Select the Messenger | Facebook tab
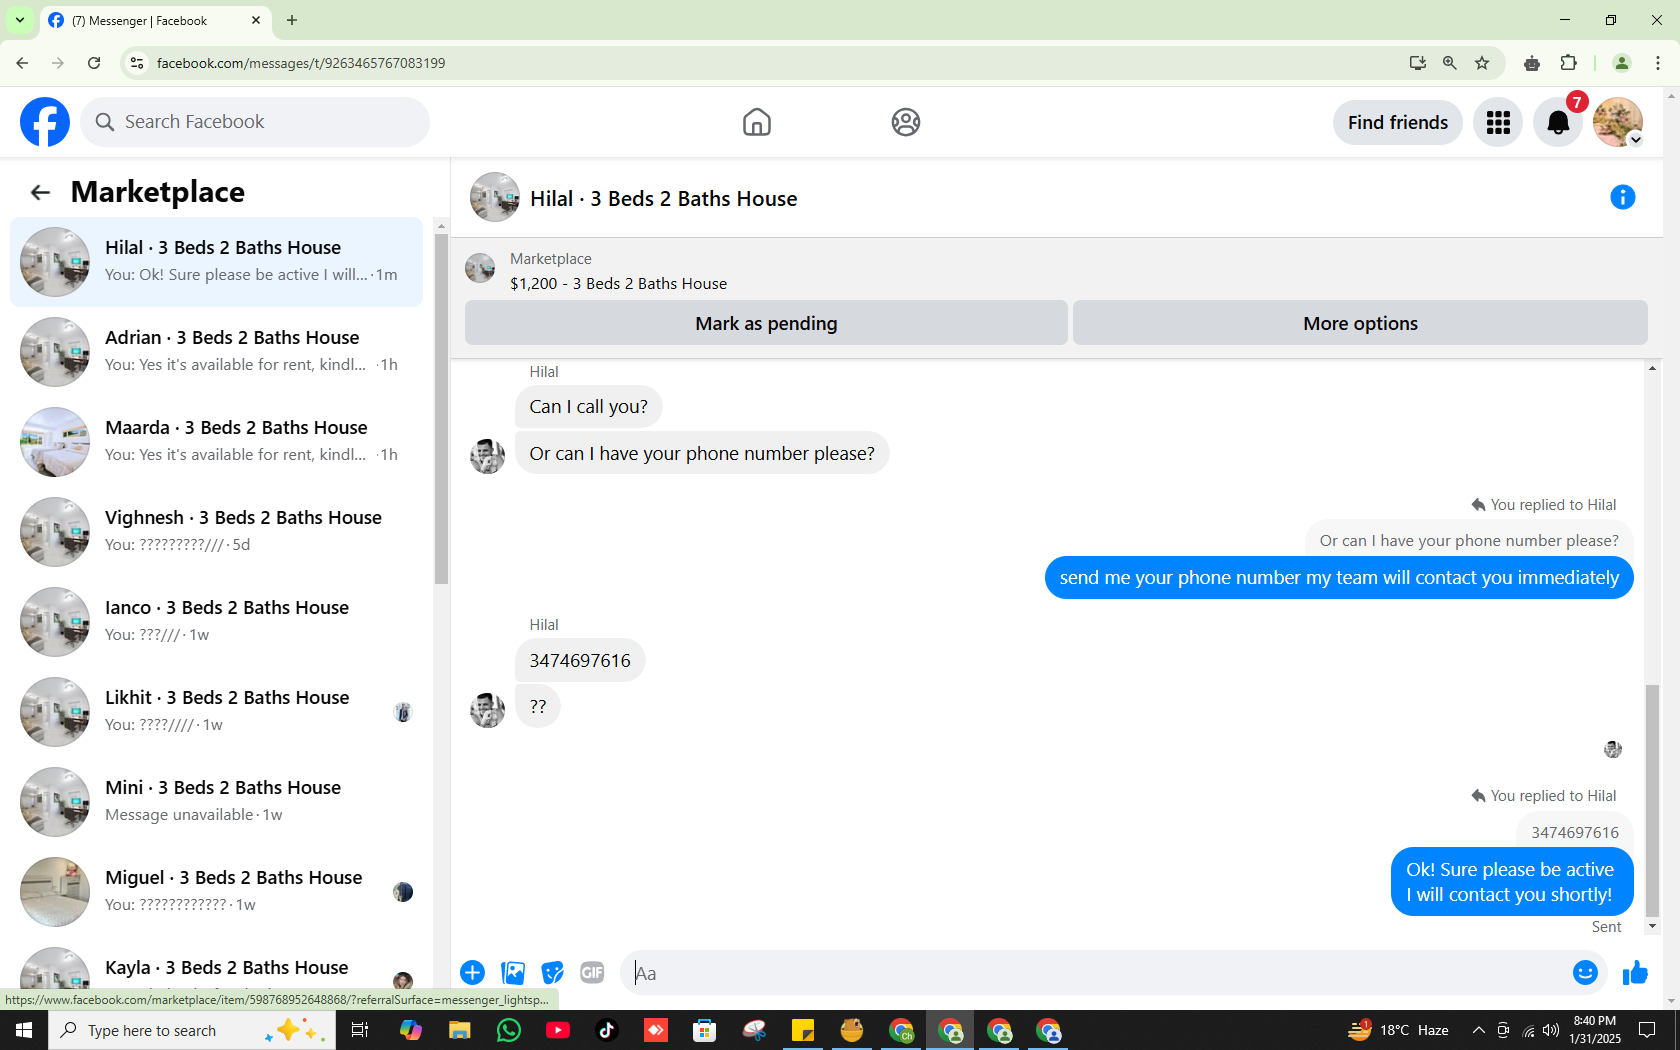This screenshot has width=1680, height=1050. coord(155,20)
